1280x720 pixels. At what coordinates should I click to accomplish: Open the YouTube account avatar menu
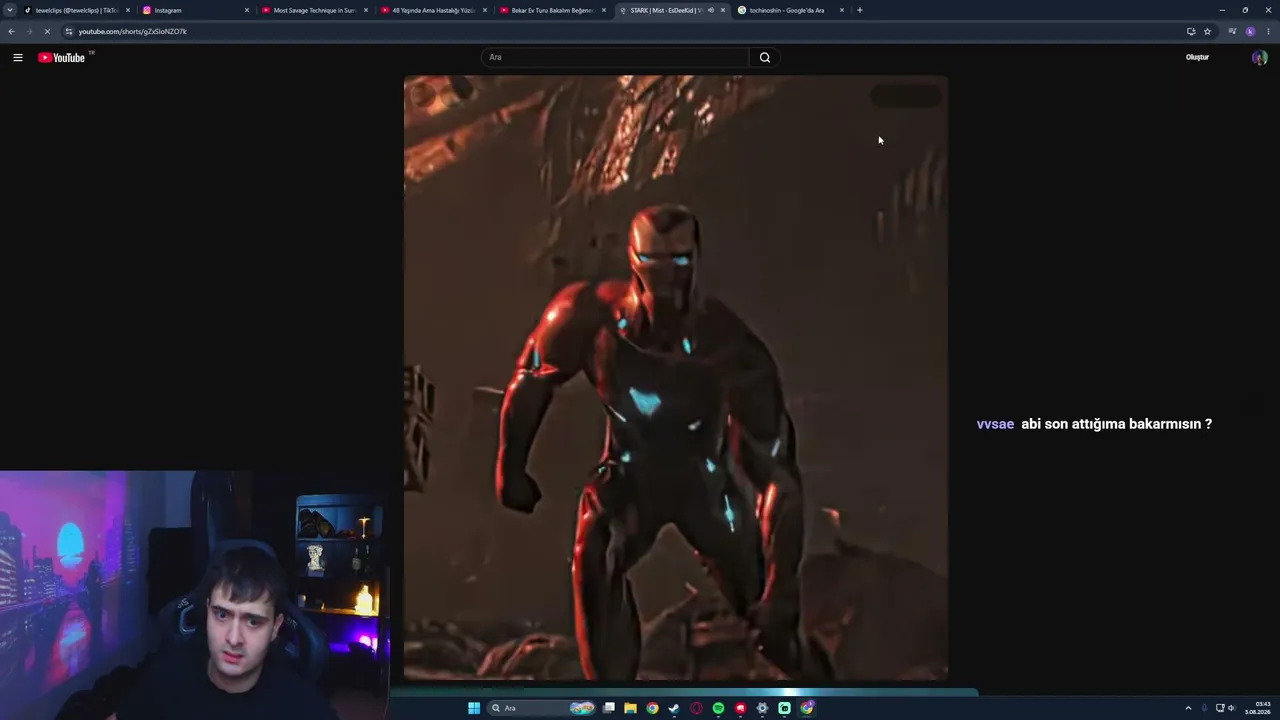pos(1259,57)
